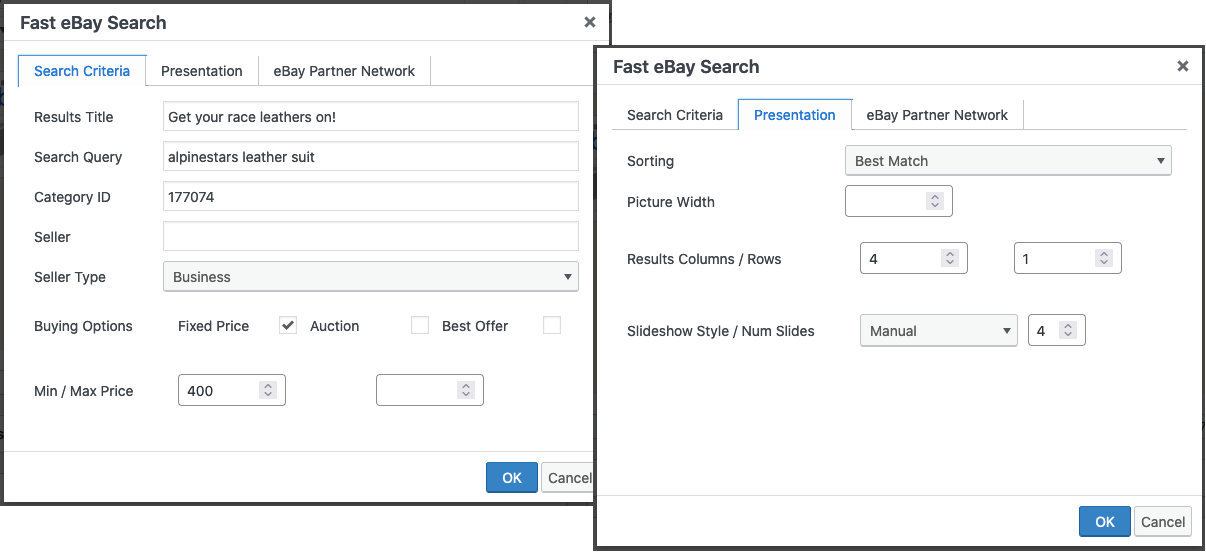Adjust the Num Slides stepper
Image resolution: width=1206 pixels, height=552 pixels.
[x=1067, y=330]
